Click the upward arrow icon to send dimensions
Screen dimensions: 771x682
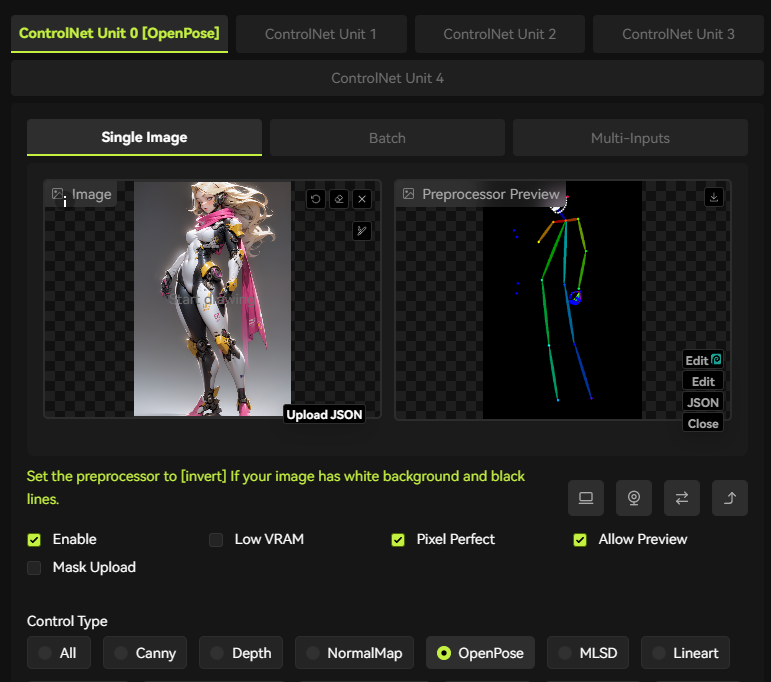(x=730, y=498)
